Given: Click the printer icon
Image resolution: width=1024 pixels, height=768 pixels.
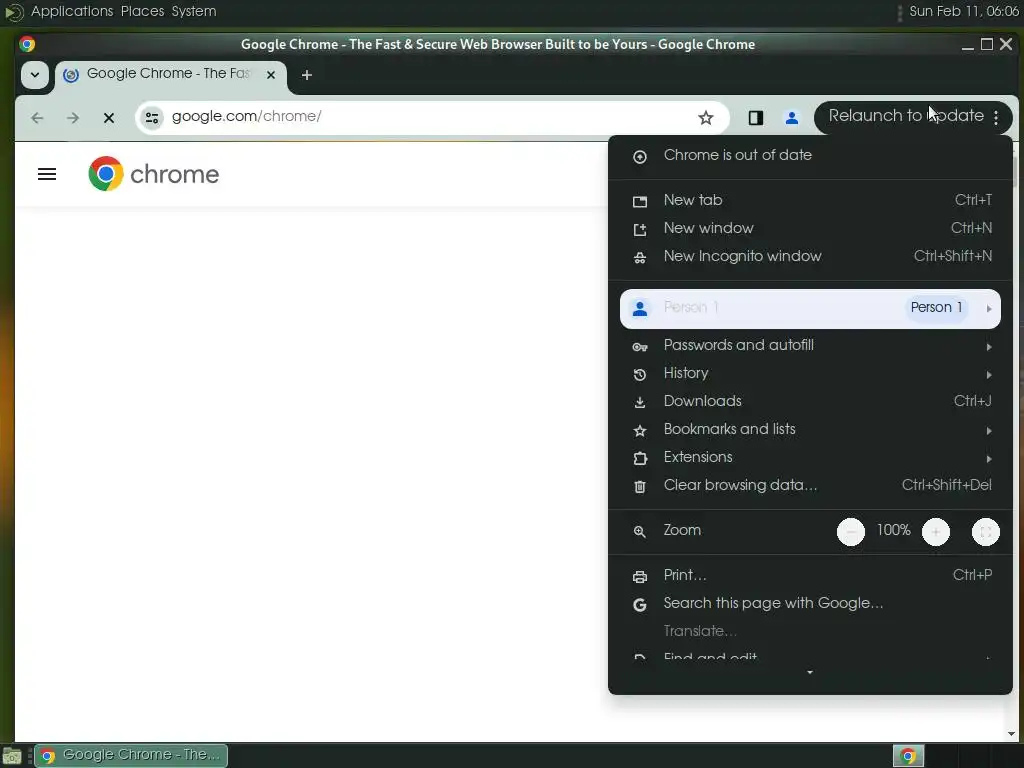Looking at the screenshot, I should pyautogui.click(x=640, y=577).
